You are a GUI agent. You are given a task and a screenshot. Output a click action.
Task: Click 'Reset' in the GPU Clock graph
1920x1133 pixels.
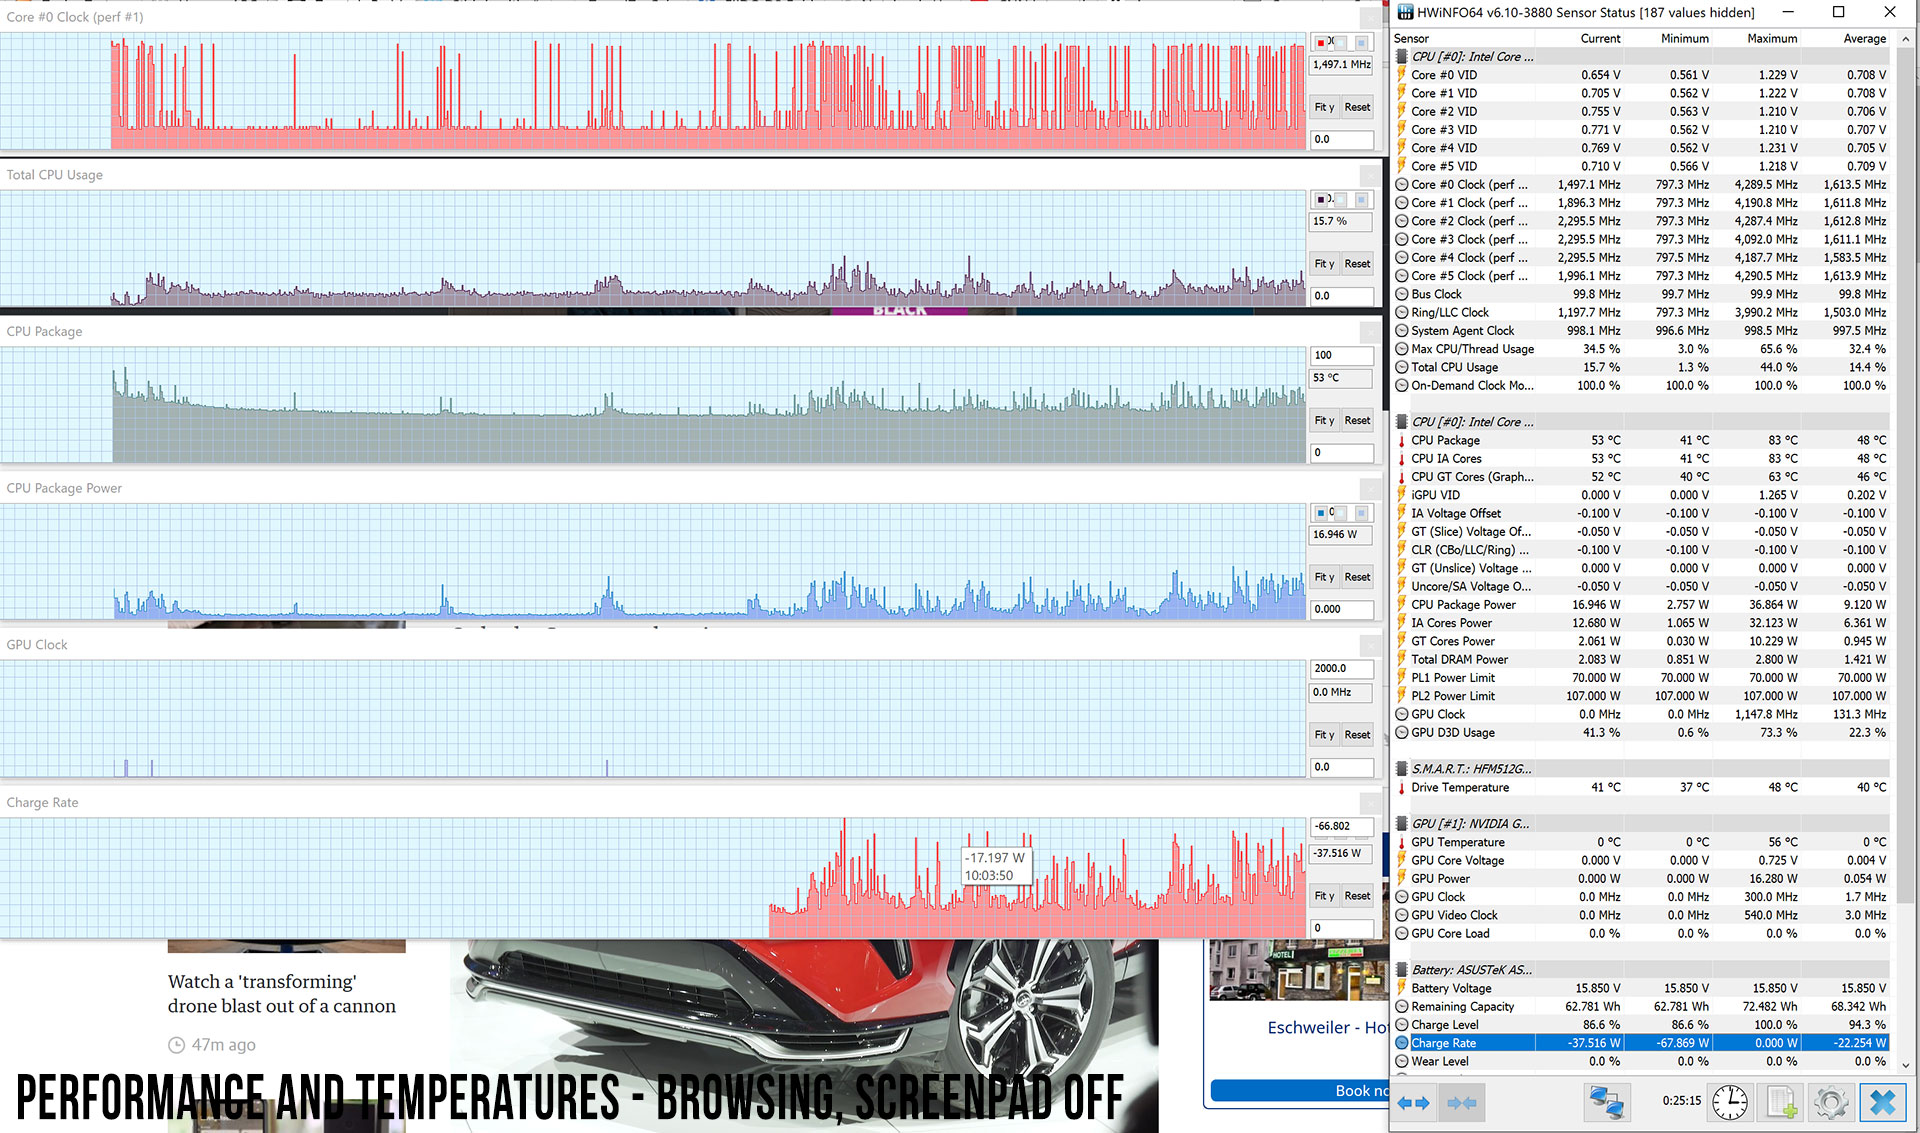pos(1357,735)
